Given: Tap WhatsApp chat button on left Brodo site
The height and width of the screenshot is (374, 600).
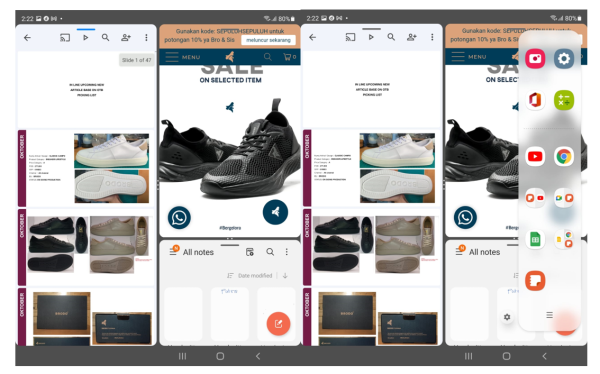Looking at the screenshot, I should tap(179, 218).
